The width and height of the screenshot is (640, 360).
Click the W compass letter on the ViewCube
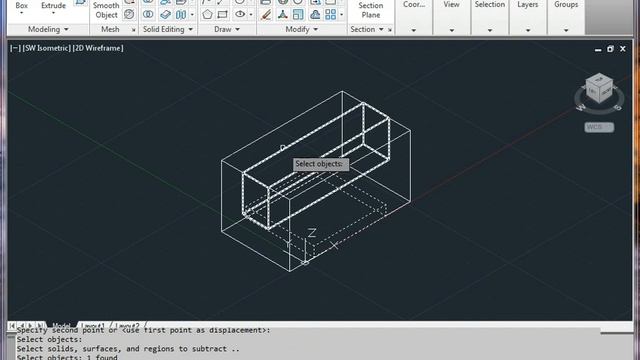(x=580, y=108)
